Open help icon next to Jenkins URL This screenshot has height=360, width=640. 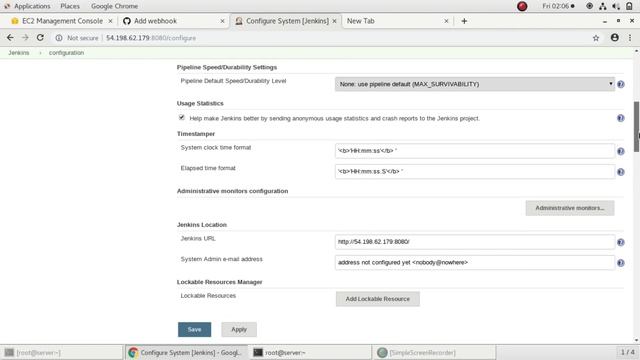pos(620,242)
